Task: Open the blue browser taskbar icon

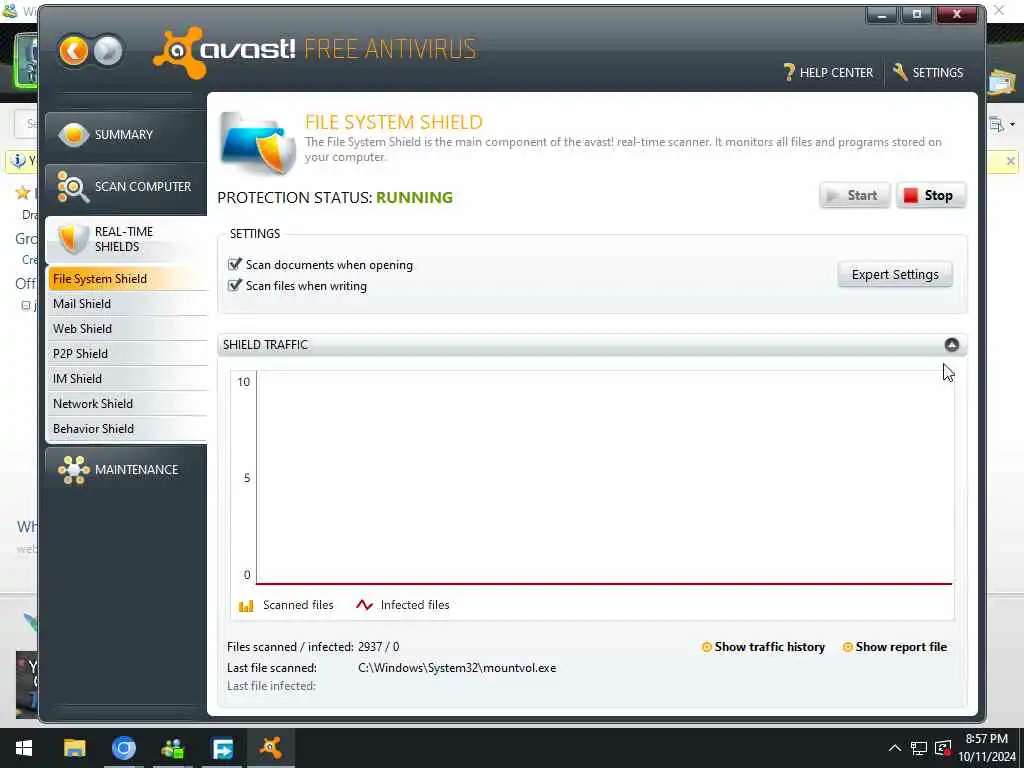Action: [123, 748]
